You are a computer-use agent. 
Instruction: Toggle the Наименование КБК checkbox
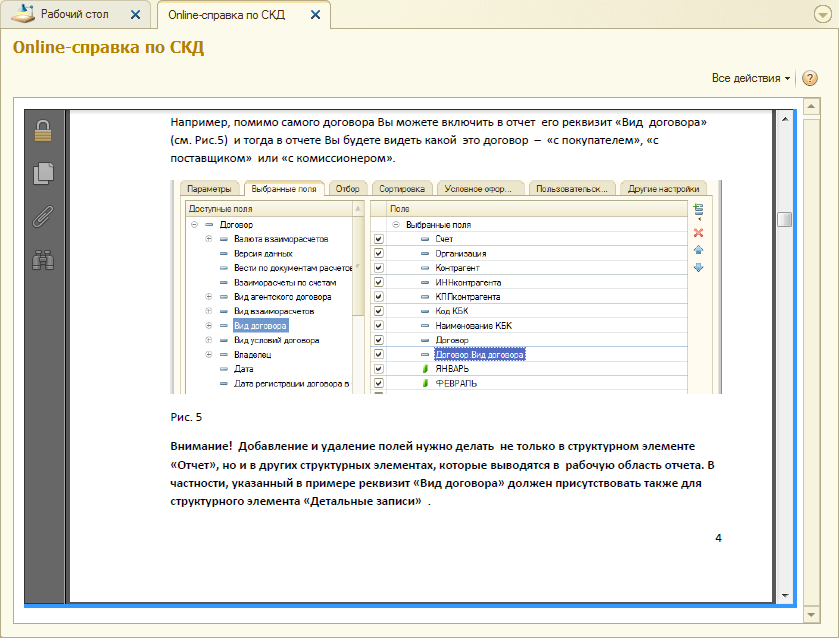click(x=379, y=325)
